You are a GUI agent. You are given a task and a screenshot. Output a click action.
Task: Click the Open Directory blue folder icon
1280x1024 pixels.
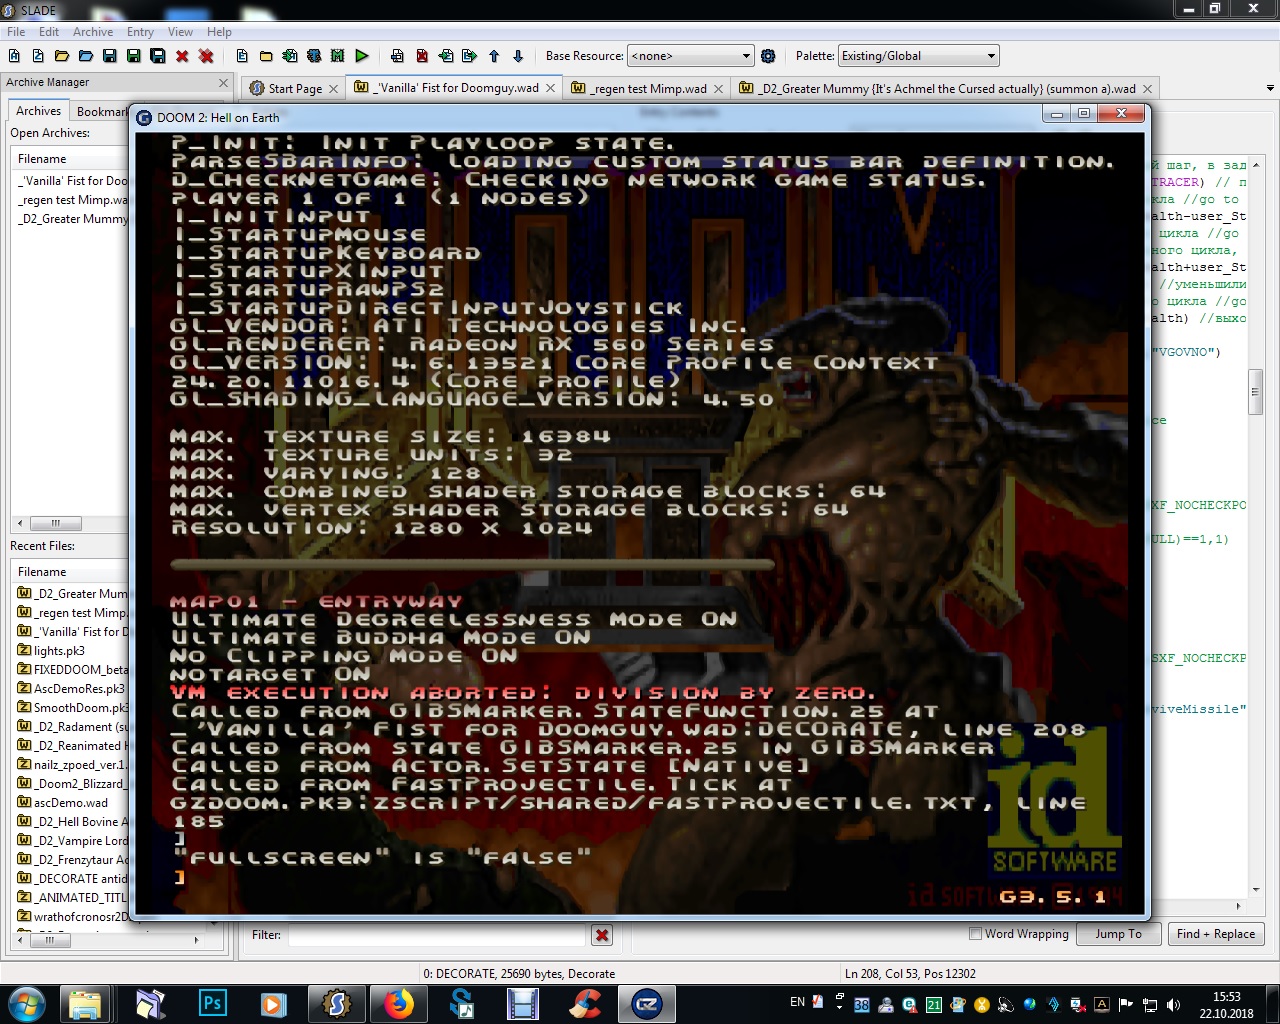(x=86, y=56)
